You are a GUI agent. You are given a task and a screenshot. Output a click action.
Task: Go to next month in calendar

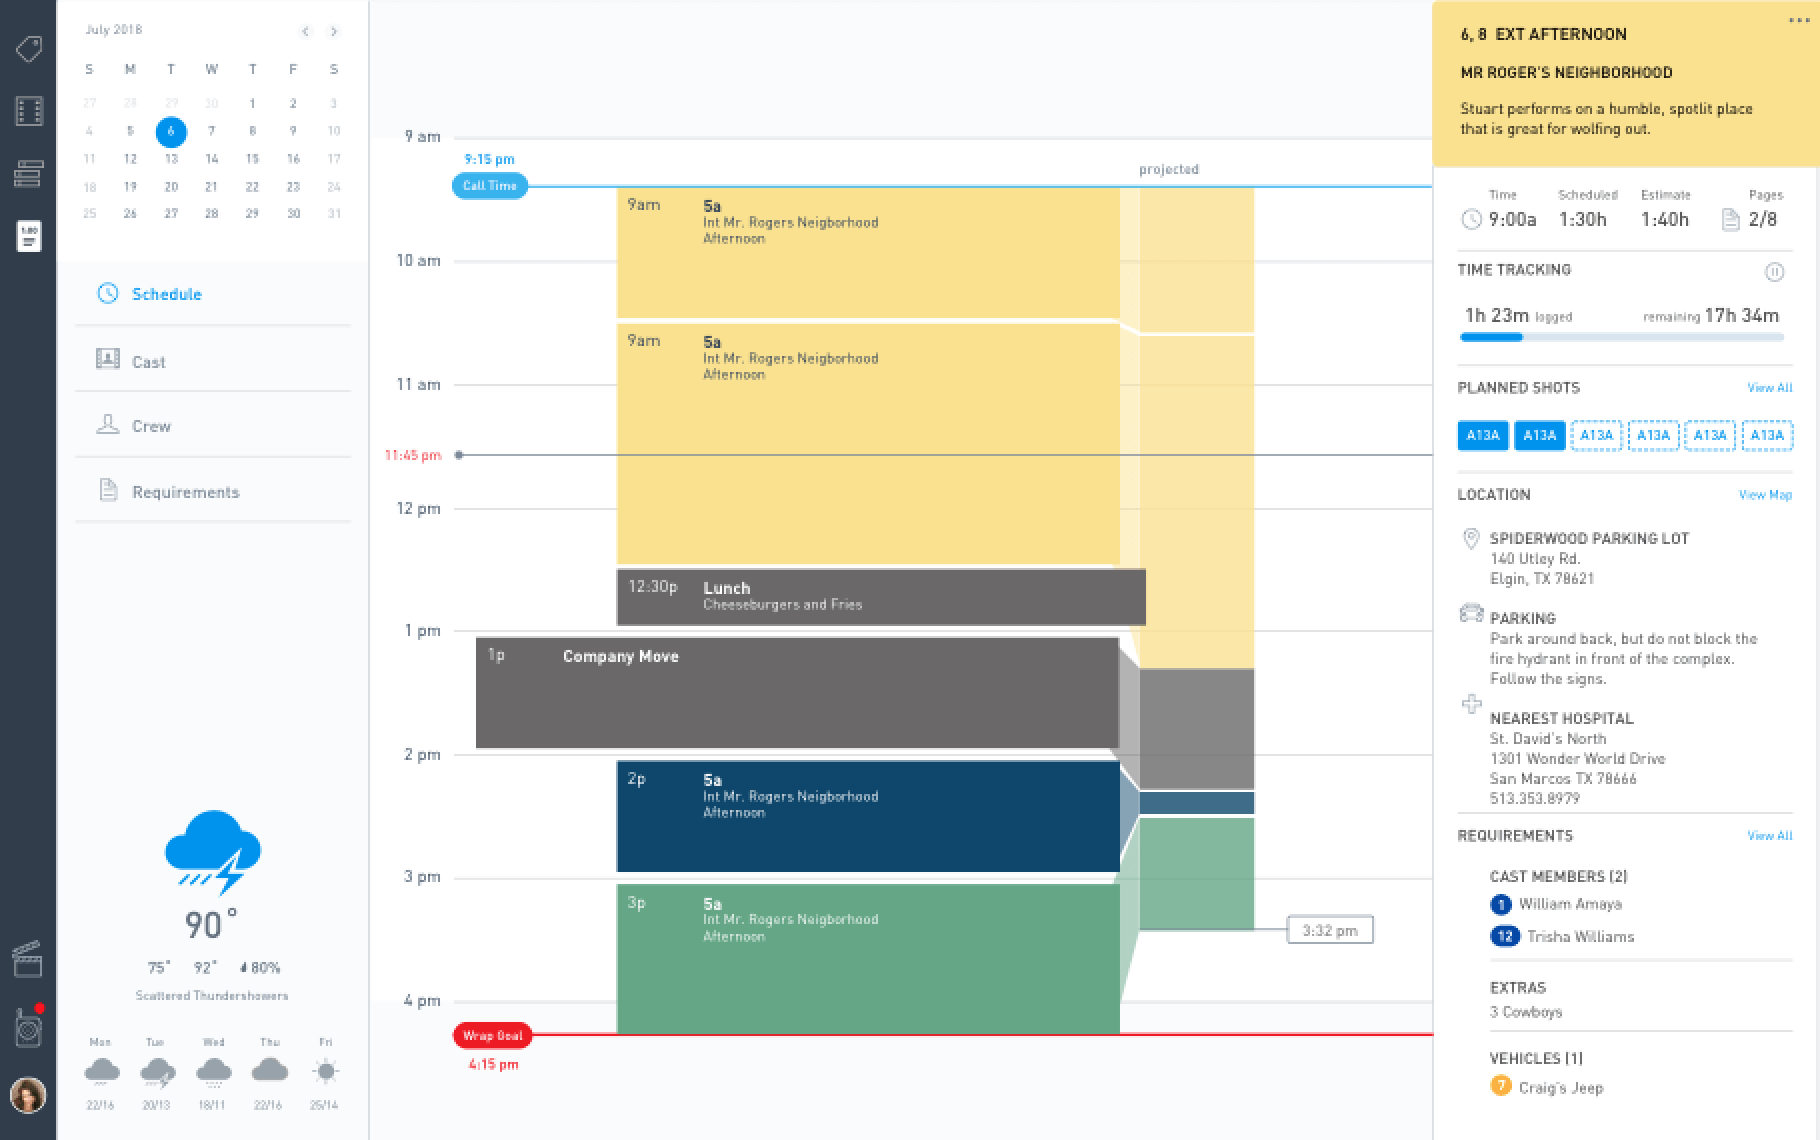pos(334,32)
